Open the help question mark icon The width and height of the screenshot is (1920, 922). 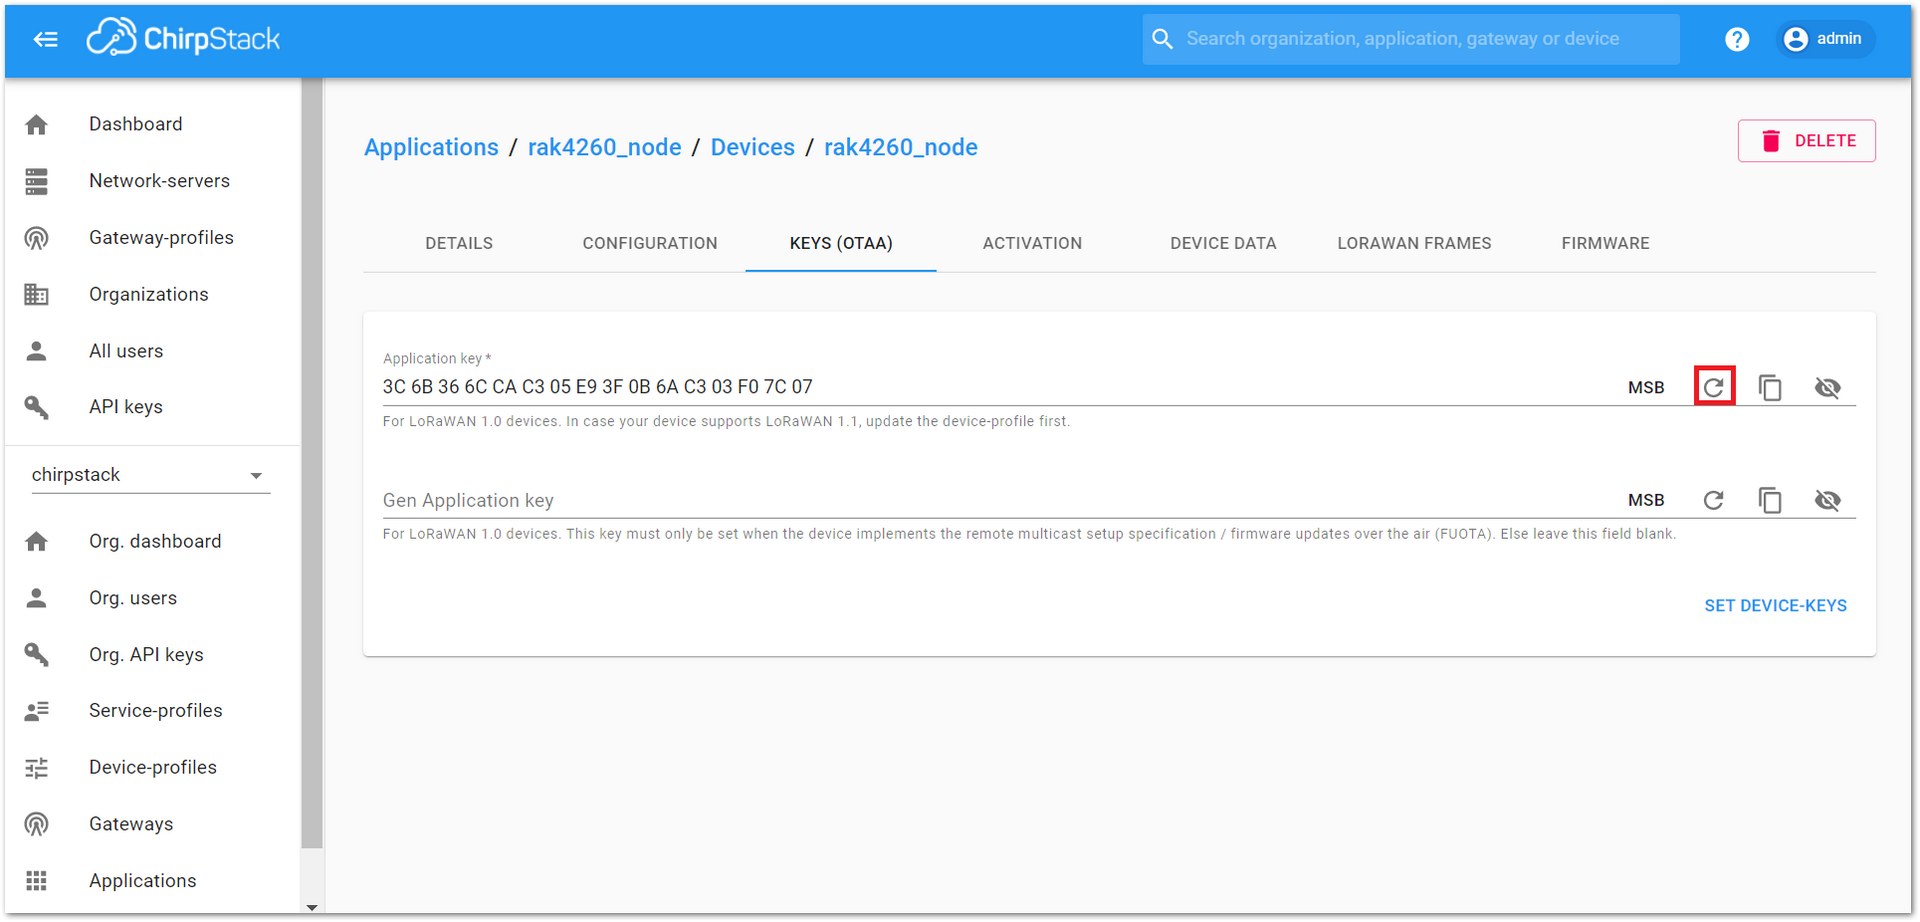click(x=1737, y=39)
